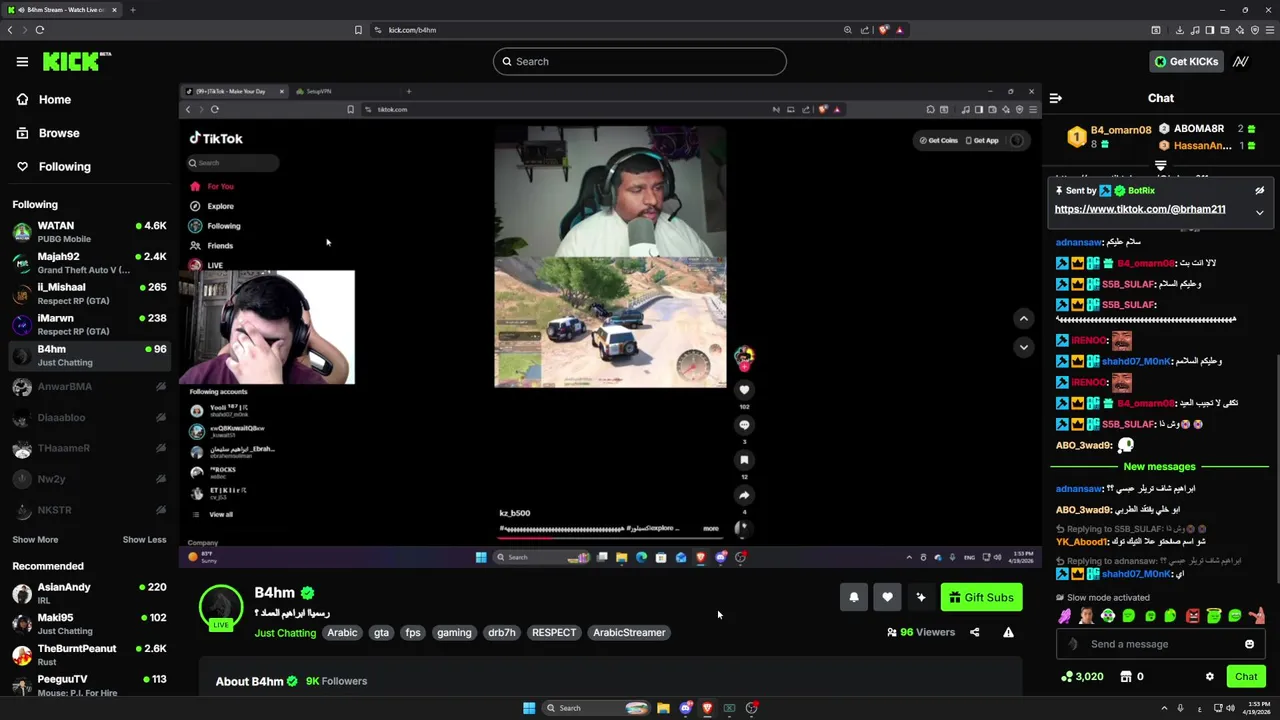This screenshot has height=720, width=1280.
Task: Send message with green Chat button
Action: pos(1246,677)
